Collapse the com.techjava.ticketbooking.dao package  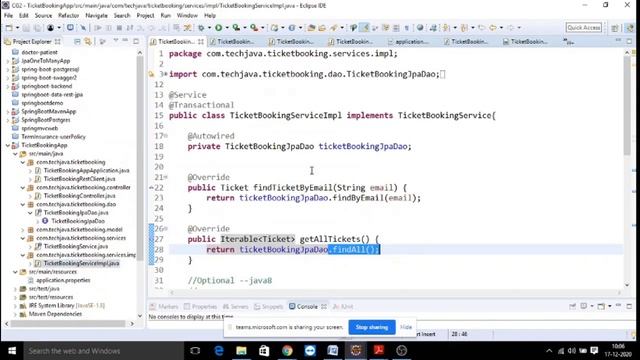(23, 204)
